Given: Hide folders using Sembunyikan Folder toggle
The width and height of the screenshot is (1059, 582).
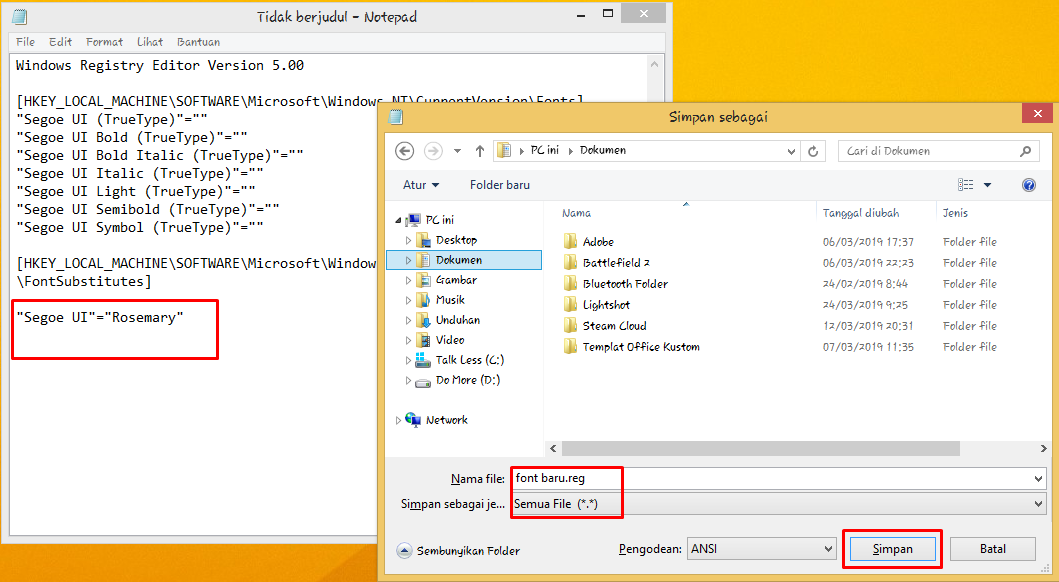Looking at the screenshot, I should (459, 550).
